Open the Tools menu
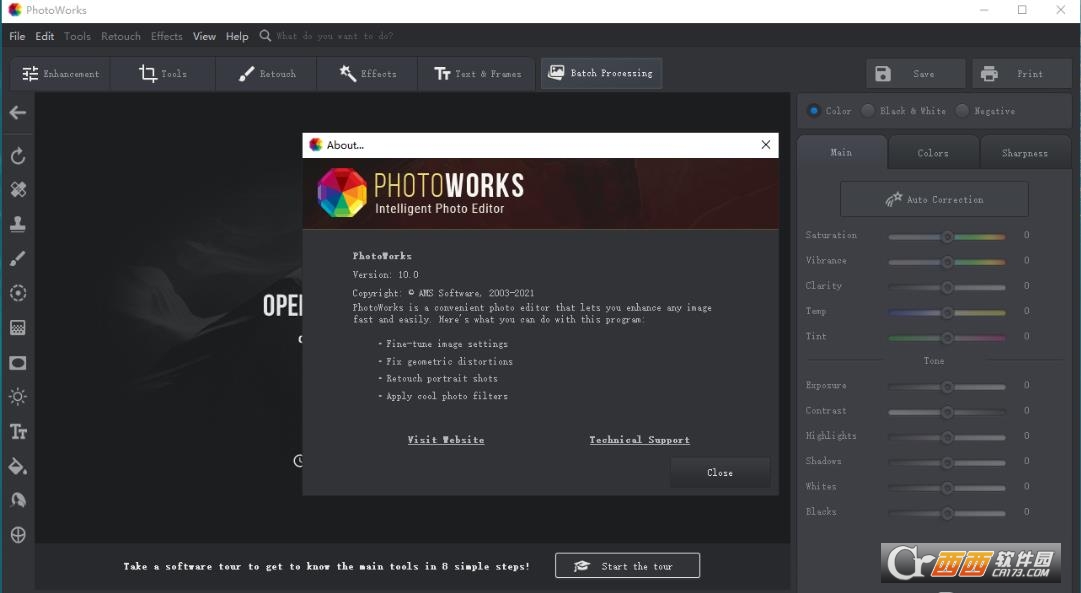Screen dimensions: 1081x593 (77, 36)
